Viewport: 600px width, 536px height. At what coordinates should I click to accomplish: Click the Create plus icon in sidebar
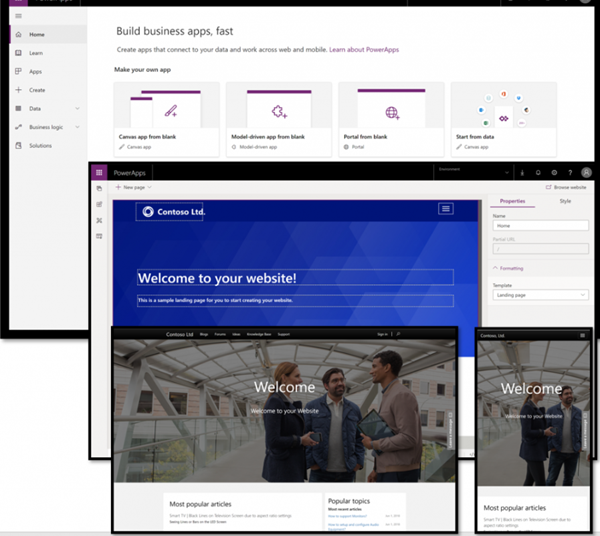point(18,90)
